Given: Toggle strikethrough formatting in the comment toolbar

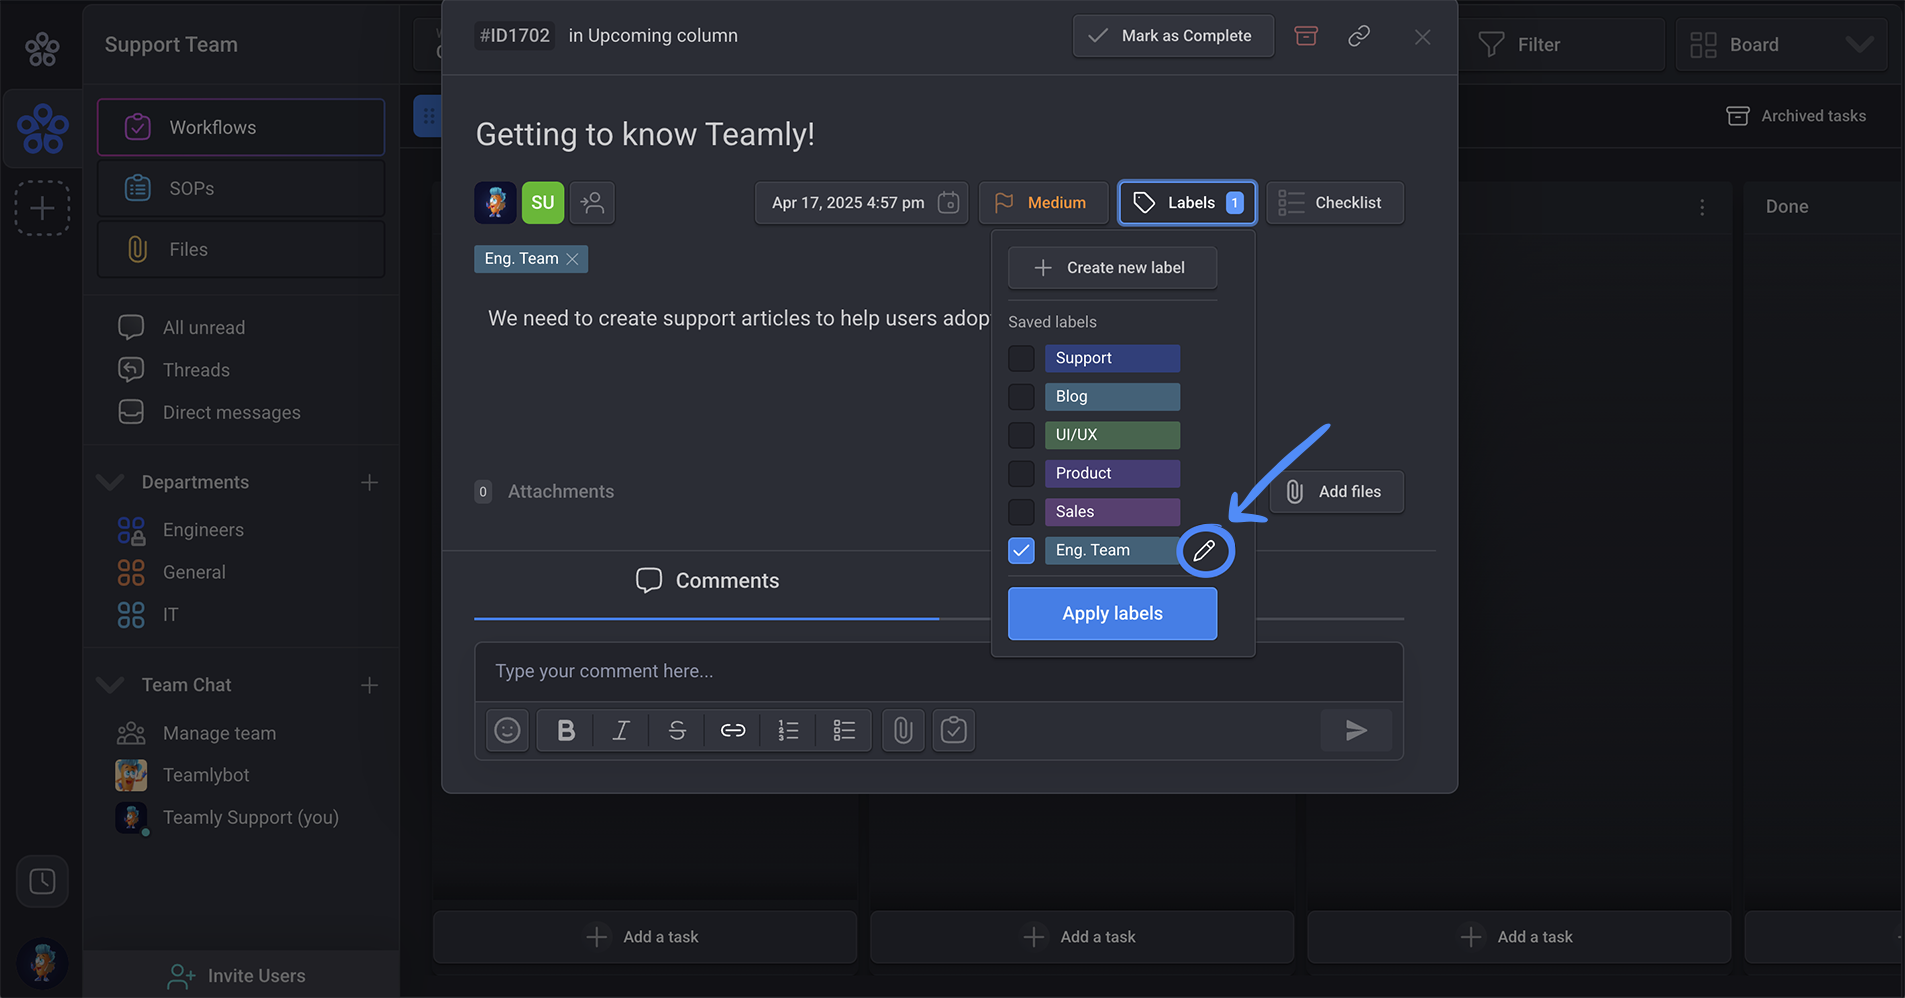Looking at the screenshot, I should tap(677, 730).
